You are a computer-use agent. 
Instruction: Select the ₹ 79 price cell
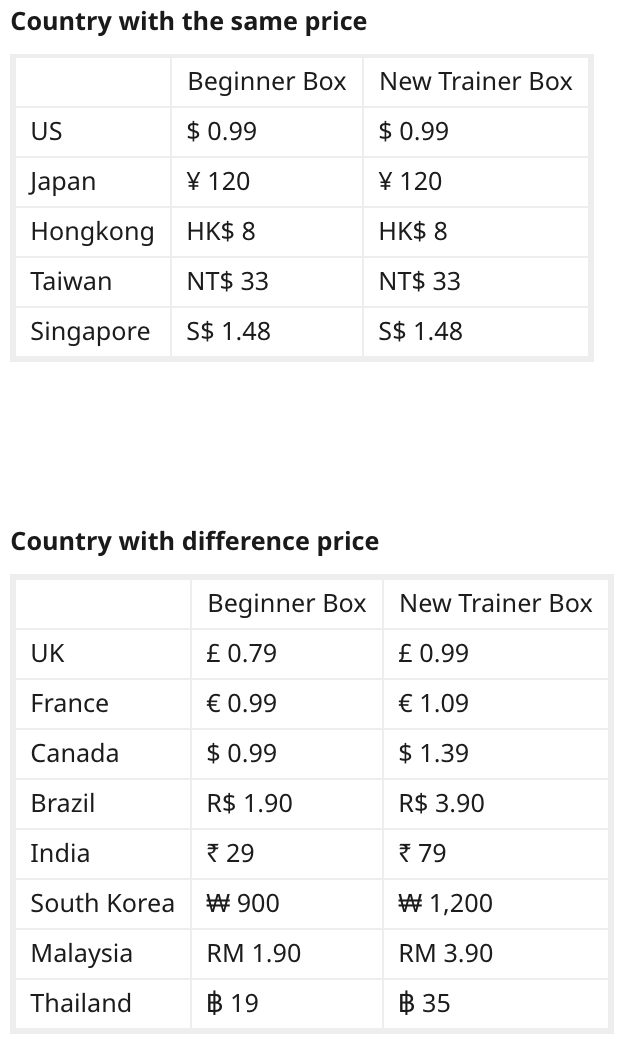[x=422, y=854]
